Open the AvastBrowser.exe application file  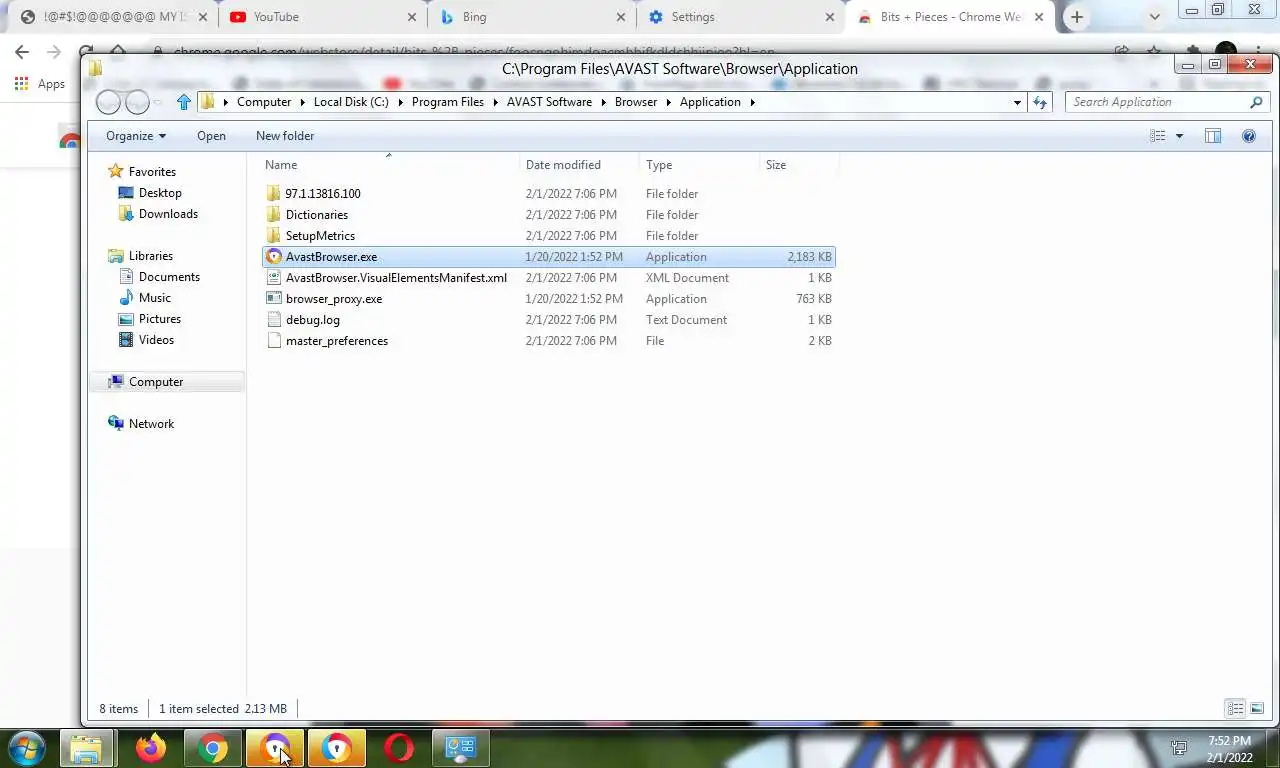tap(548, 257)
